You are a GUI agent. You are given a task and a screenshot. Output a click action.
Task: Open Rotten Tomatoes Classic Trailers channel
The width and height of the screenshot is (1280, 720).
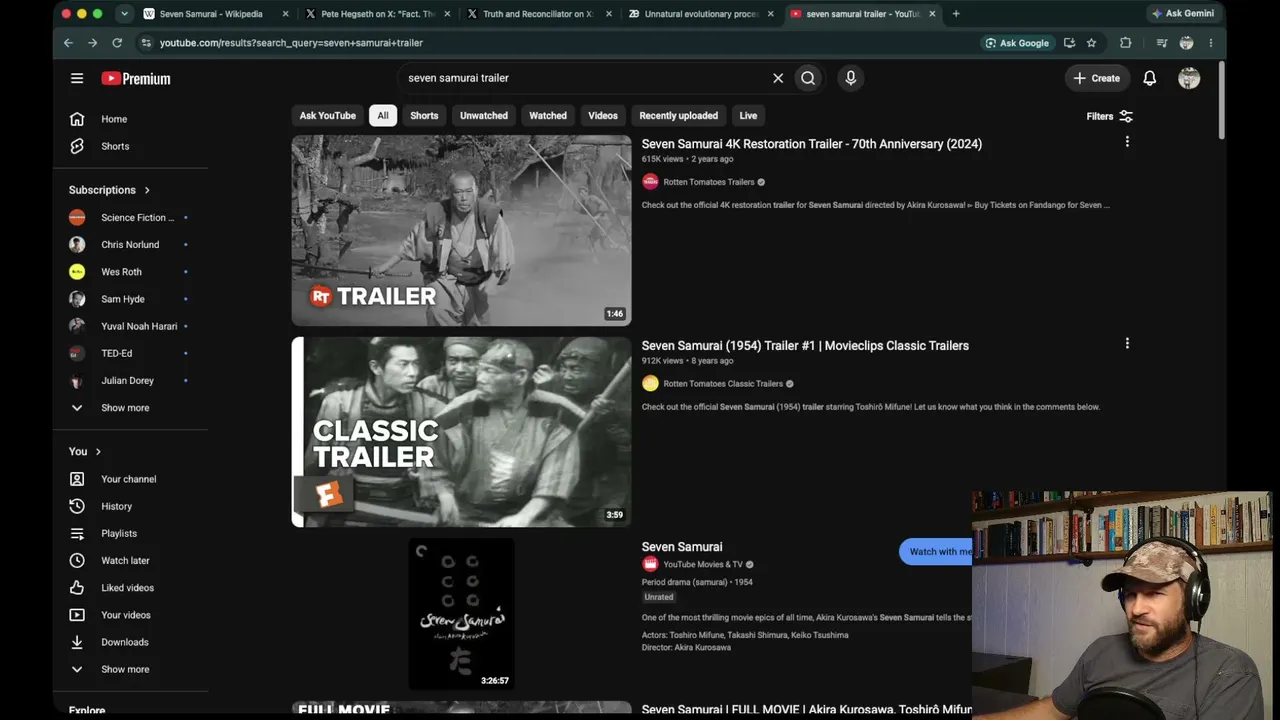pos(723,384)
